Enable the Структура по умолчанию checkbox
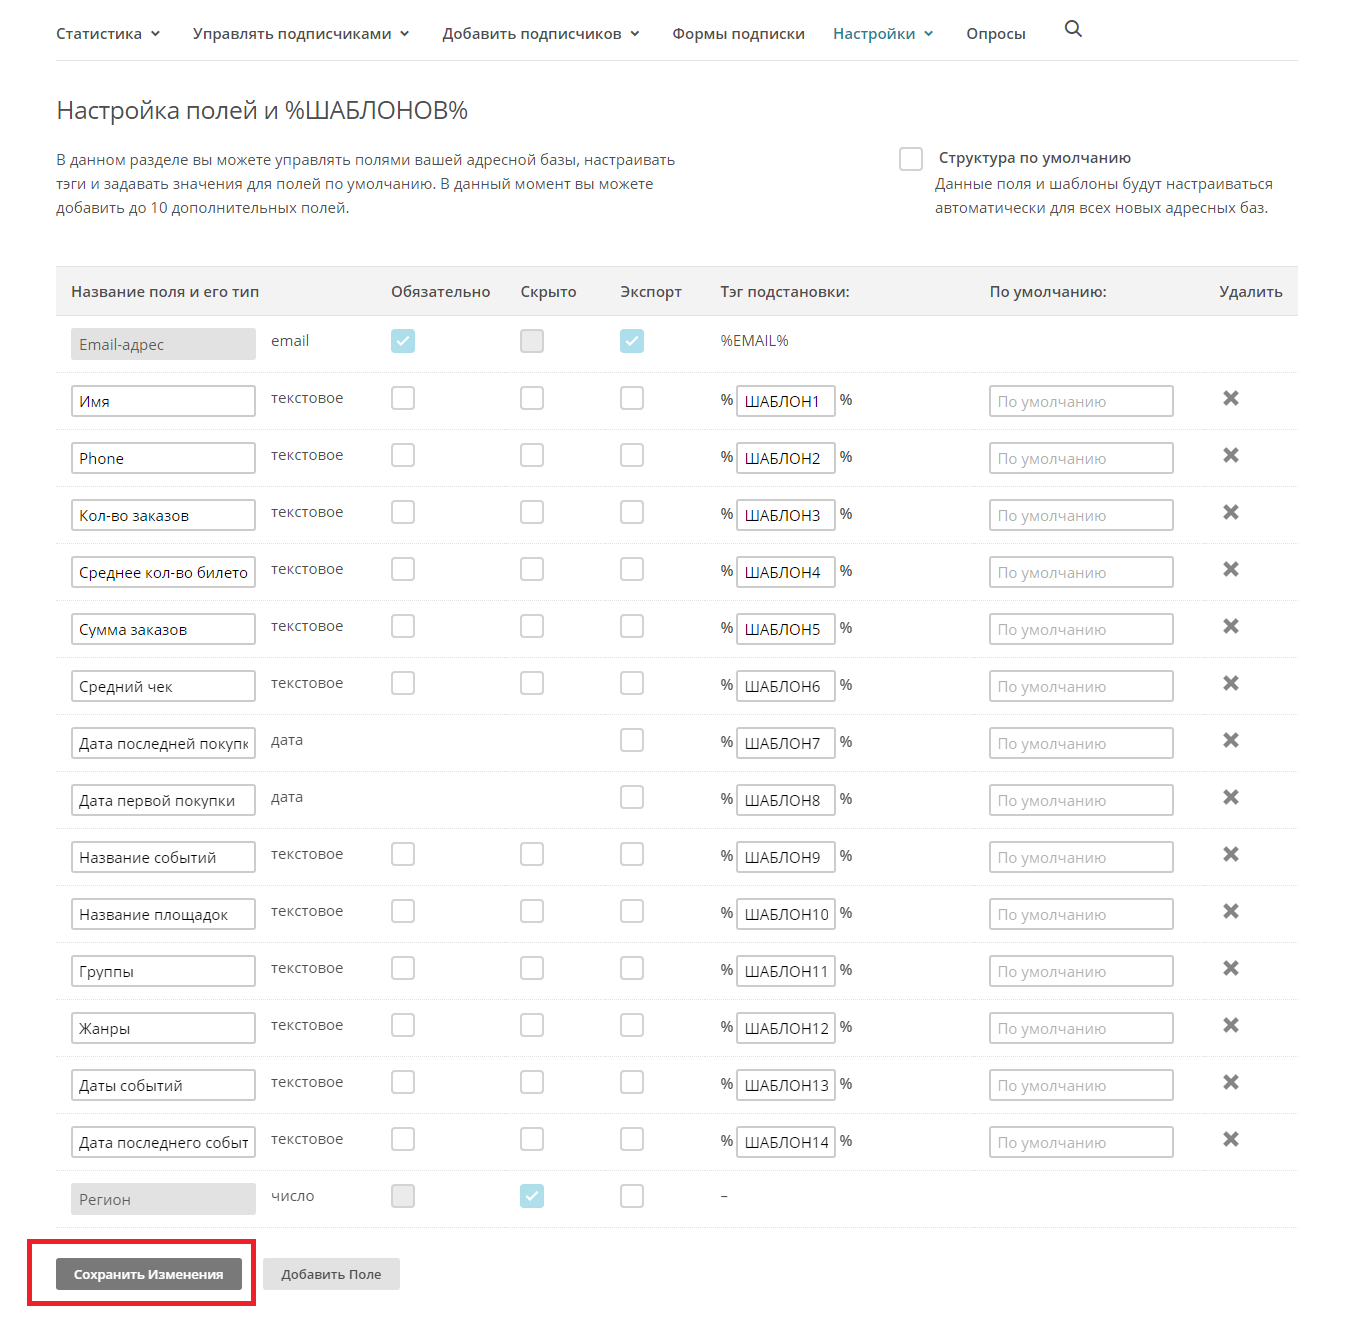 tap(911, 159)
